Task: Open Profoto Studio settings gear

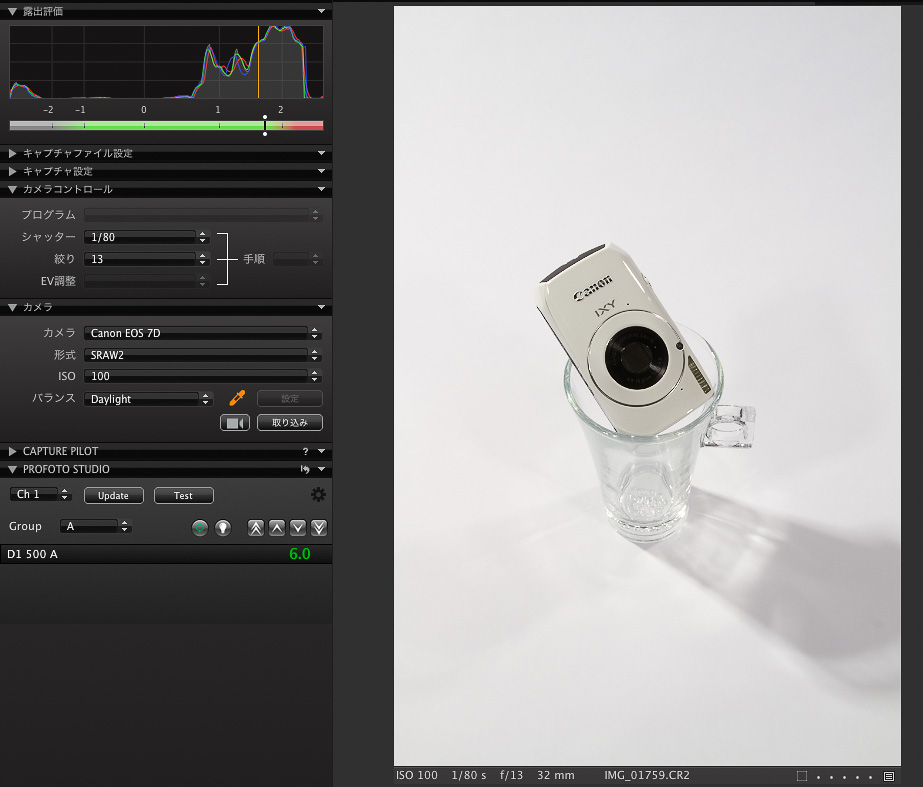Action: click(x=318, y=495)
